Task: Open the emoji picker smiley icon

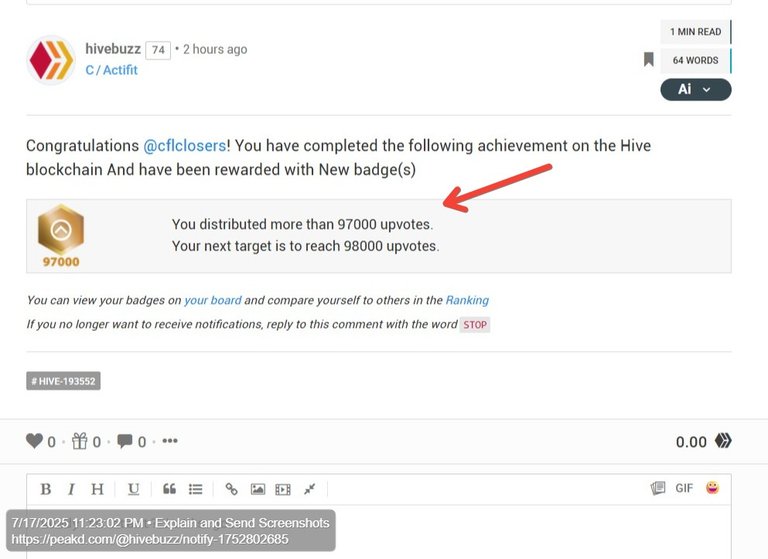Action: click(x=713, y=487)
